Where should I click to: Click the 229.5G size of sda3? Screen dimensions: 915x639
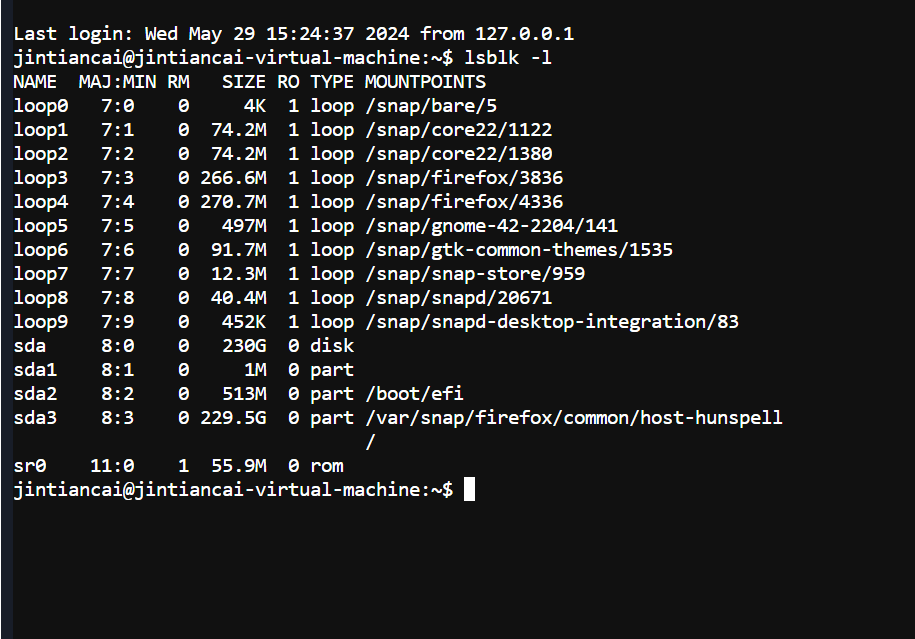(x=233, y=418)
